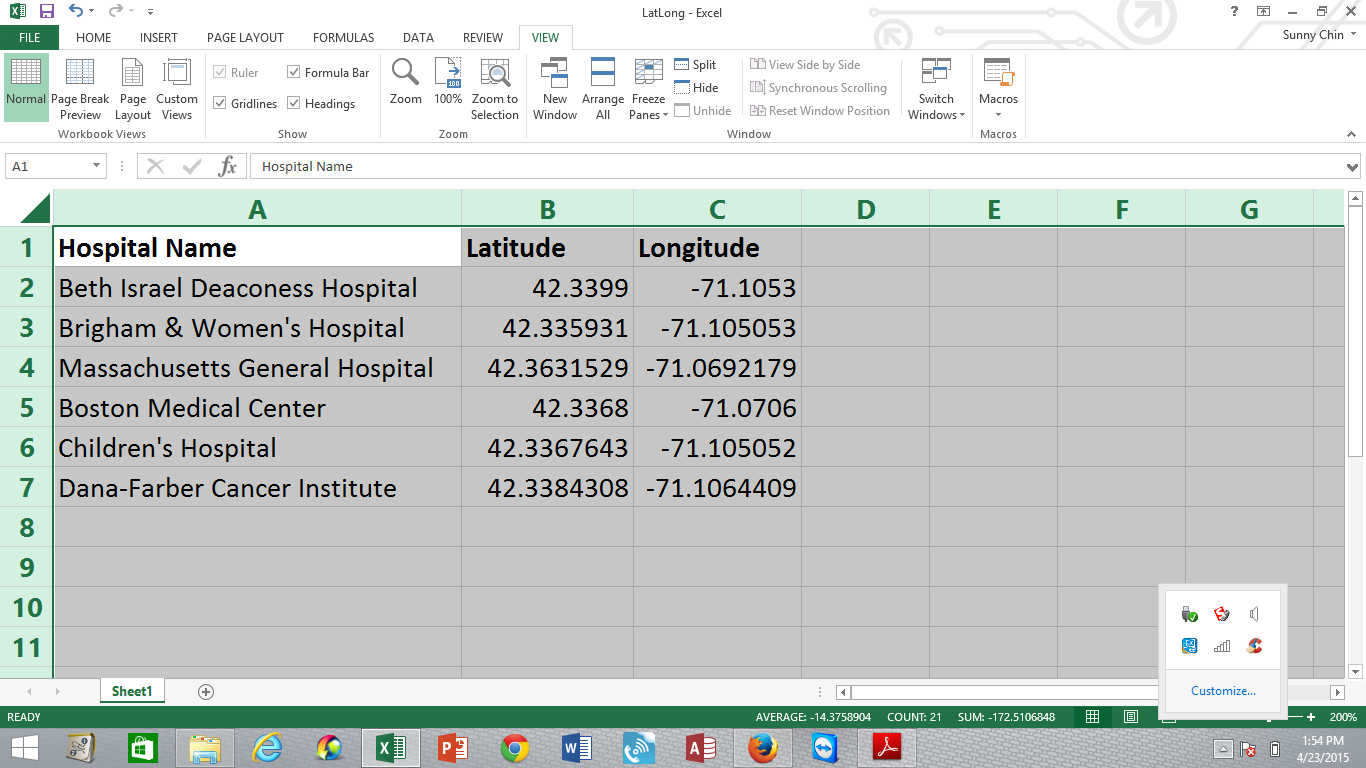This screenshot has width=1366, height=768.
Task: Click the Hide window button
Action: (x=696, y=88)
